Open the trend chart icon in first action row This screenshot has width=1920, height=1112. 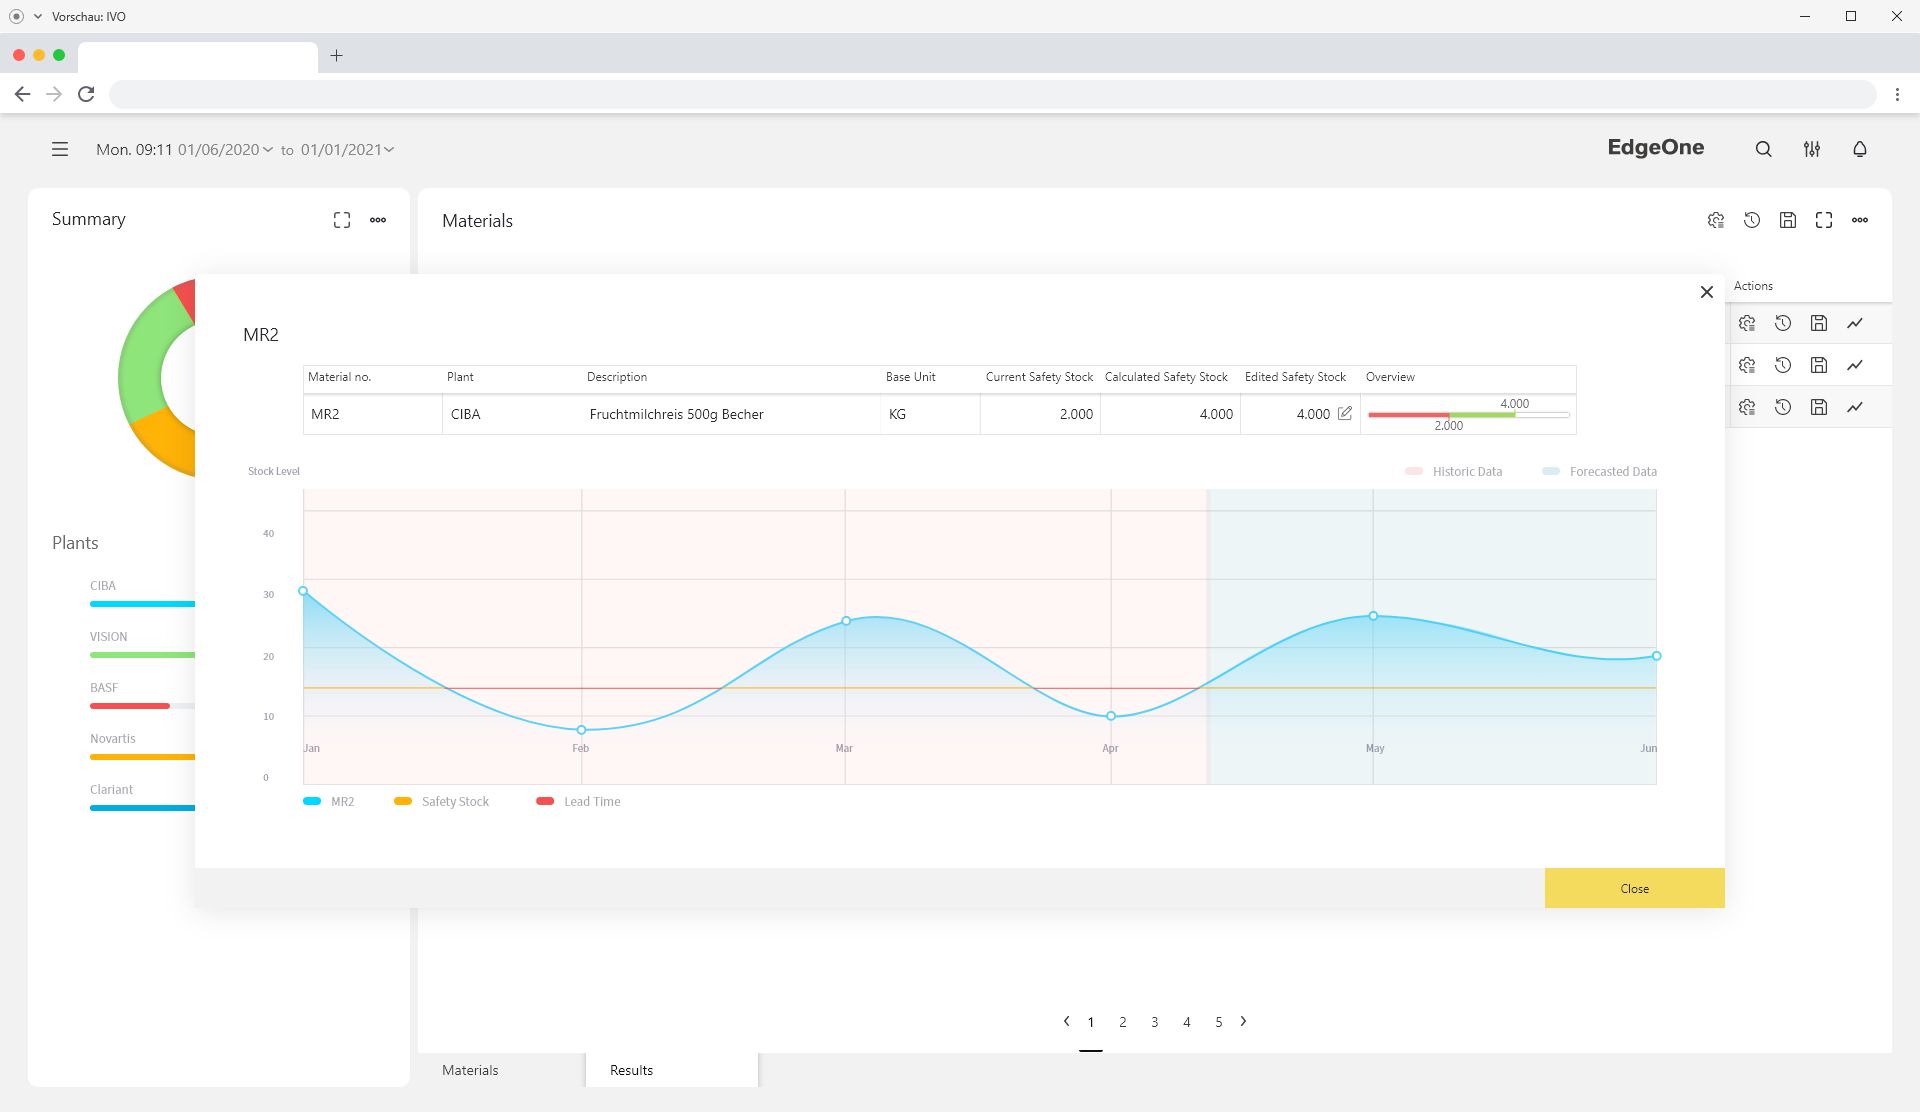pyautogui.click(x=1855, y=323)
